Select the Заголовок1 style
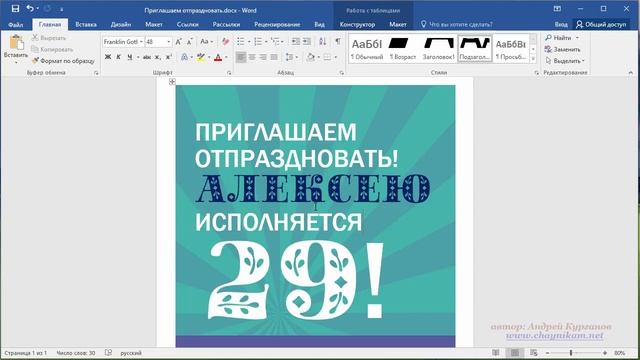This screenshot has height=360, width=640. (438, 48)
